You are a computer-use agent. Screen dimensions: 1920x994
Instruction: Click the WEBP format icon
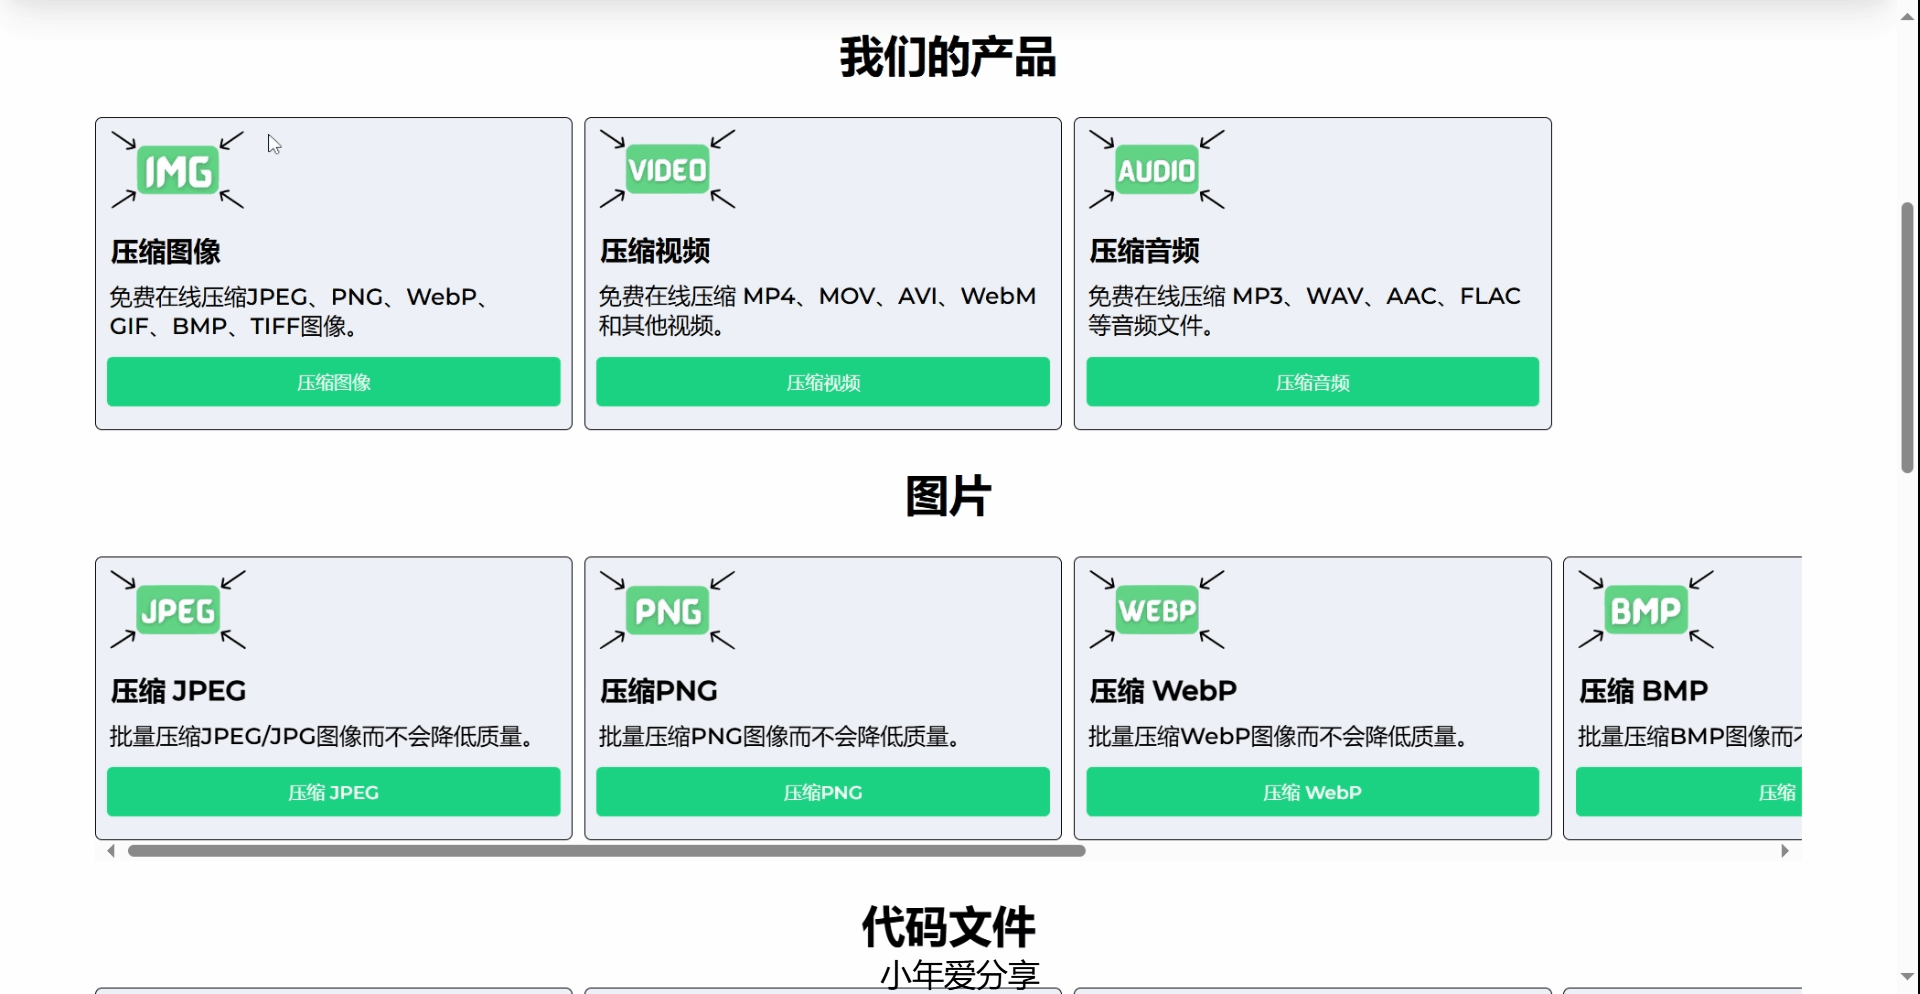1157,610
